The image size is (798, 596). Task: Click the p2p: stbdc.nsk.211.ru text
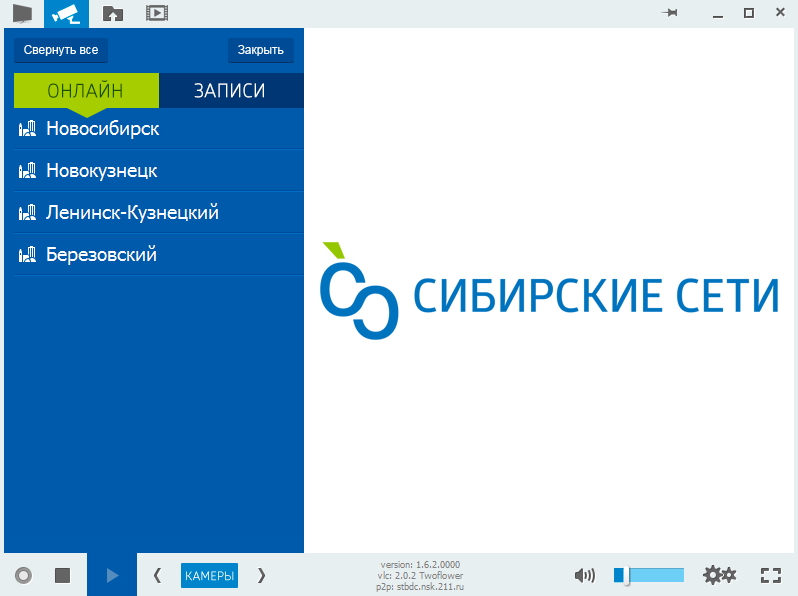(x=420, y=587)
